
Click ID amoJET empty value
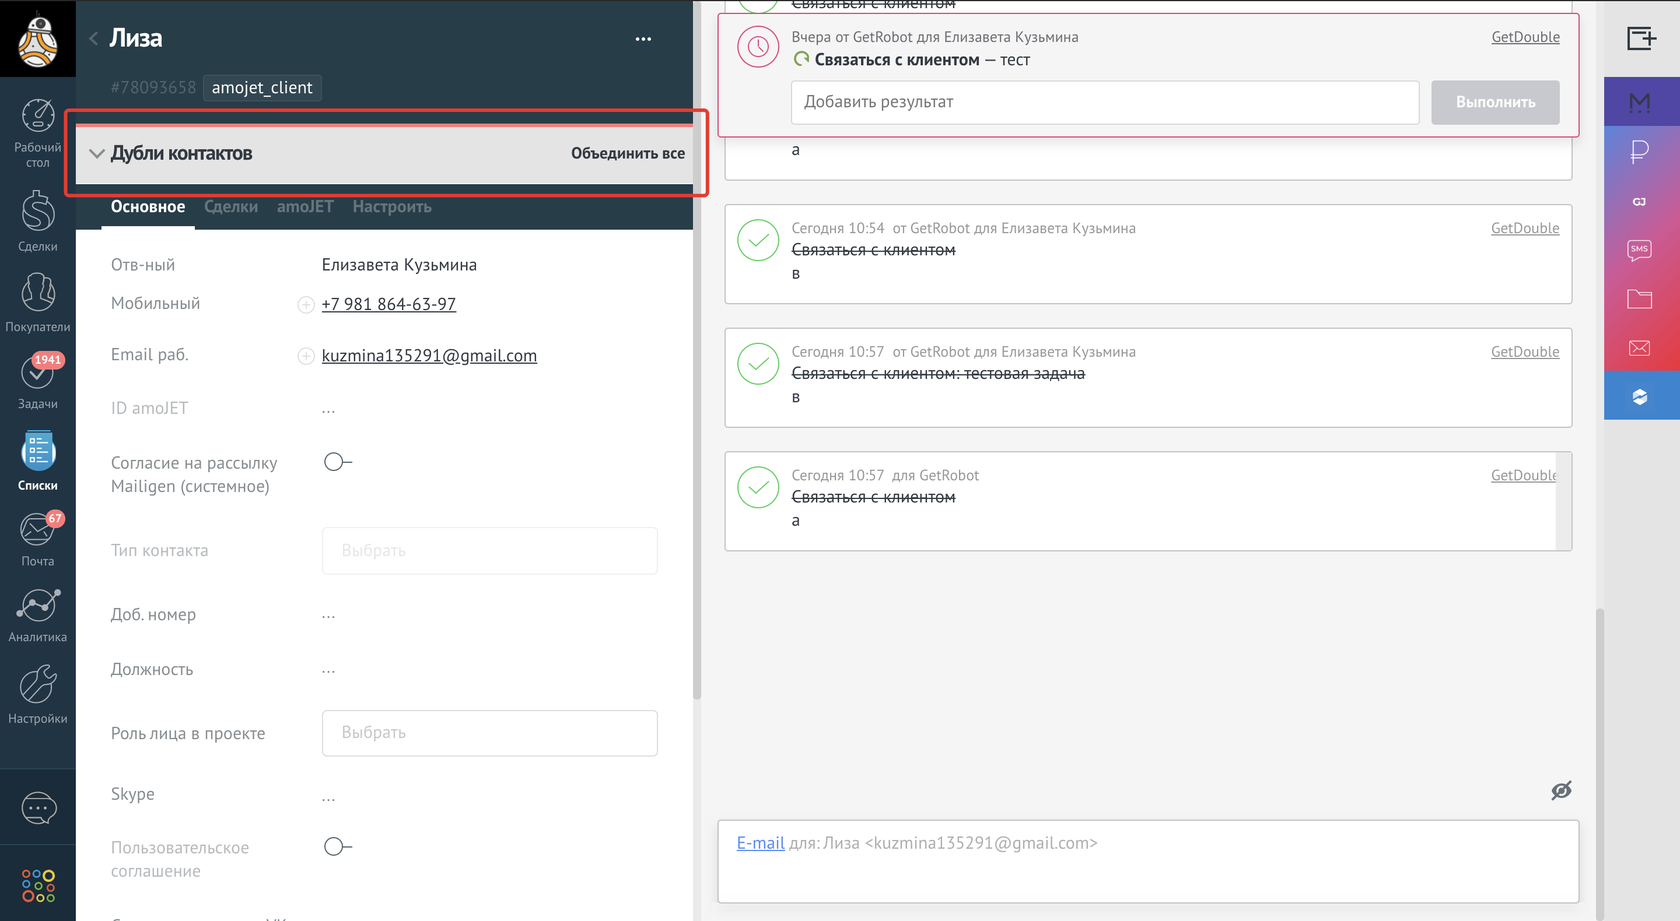328,409
